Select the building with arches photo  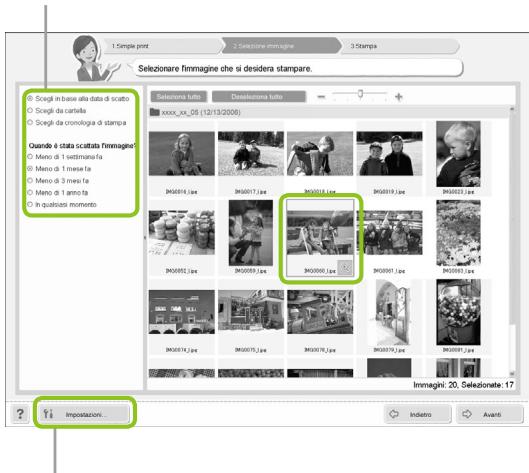click(x=182, y=312)
